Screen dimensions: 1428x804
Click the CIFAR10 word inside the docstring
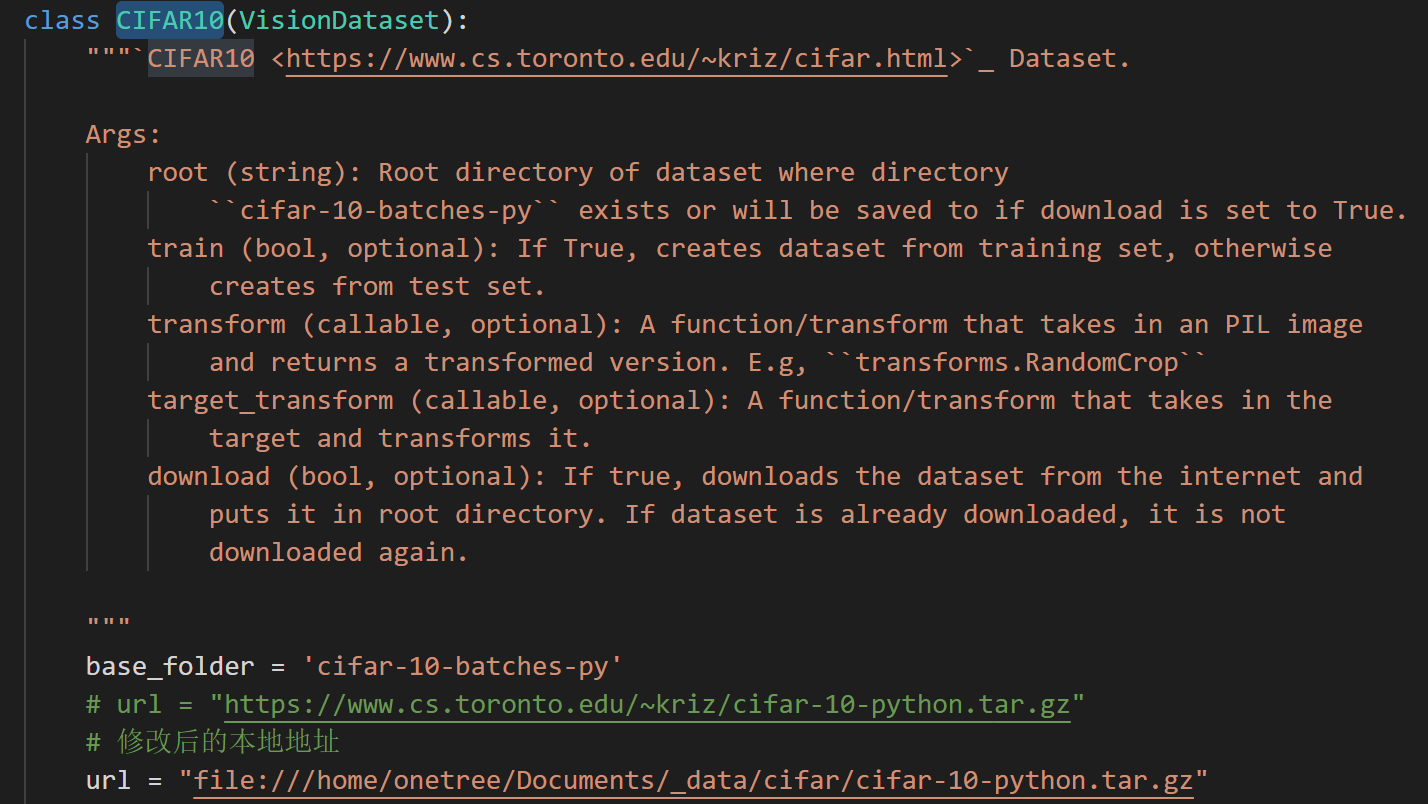click(200, 59)
